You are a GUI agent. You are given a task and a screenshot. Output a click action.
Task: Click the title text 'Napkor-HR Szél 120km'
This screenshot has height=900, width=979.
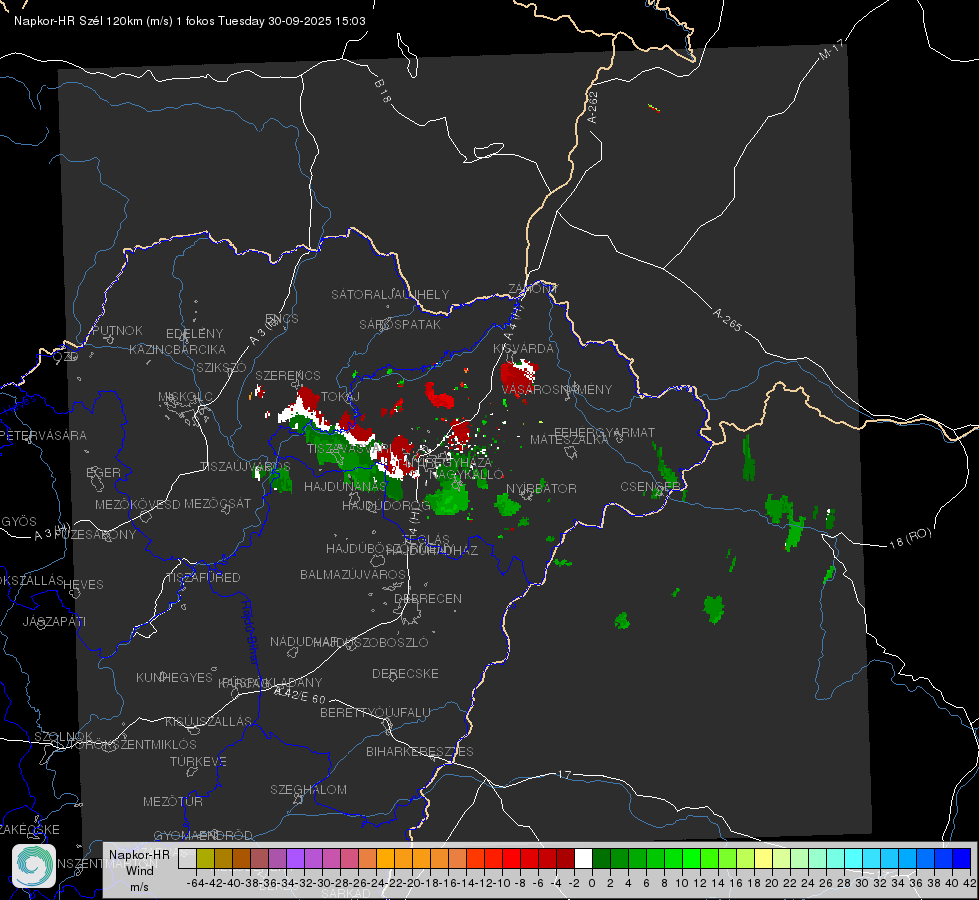tap(79, 21)
